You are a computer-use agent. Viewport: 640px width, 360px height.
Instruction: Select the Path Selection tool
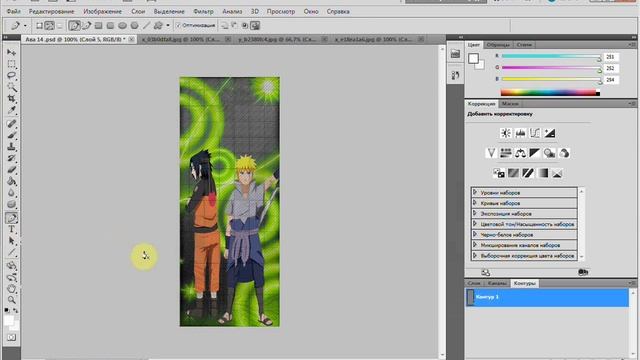point(11,241)
